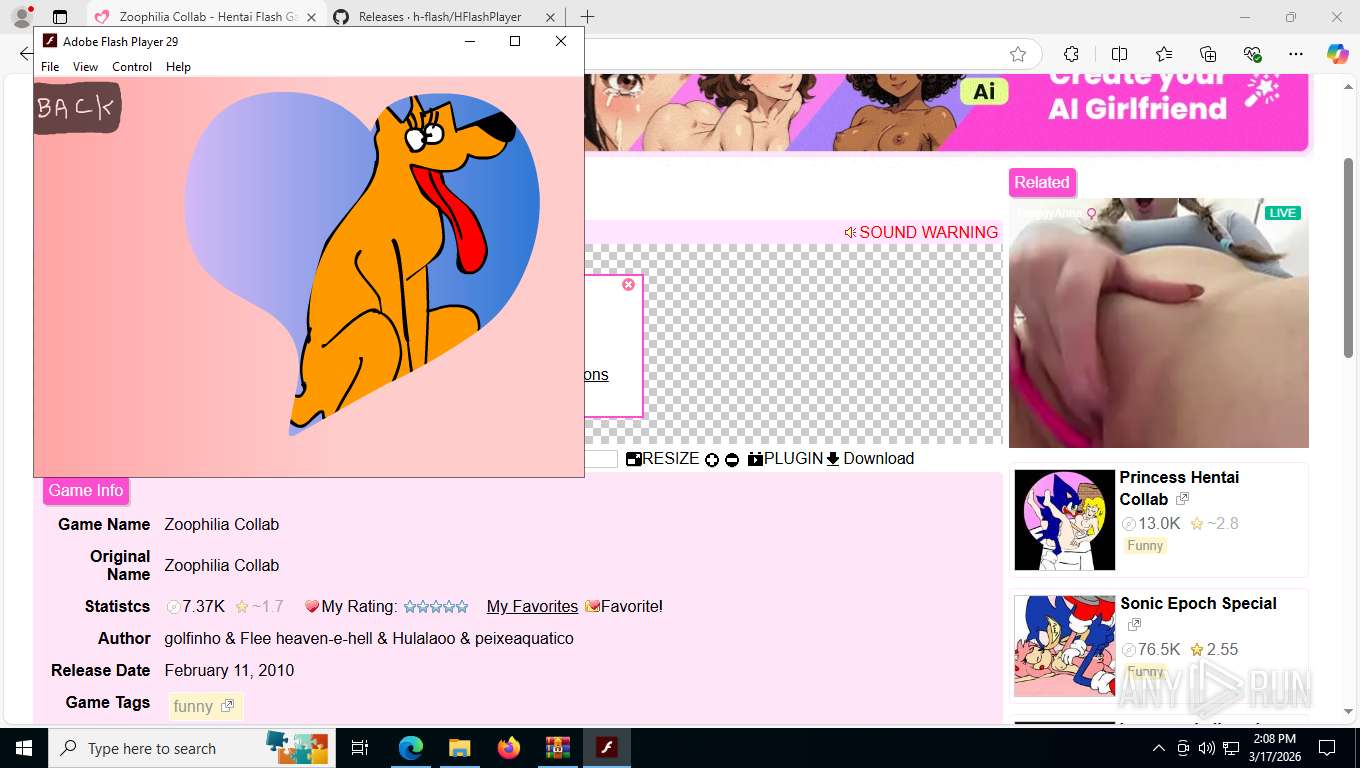Open Sonic Epoch Special in new window icon
The height and width of the screenshot is (768, 1360).
tap(1134, 625)
